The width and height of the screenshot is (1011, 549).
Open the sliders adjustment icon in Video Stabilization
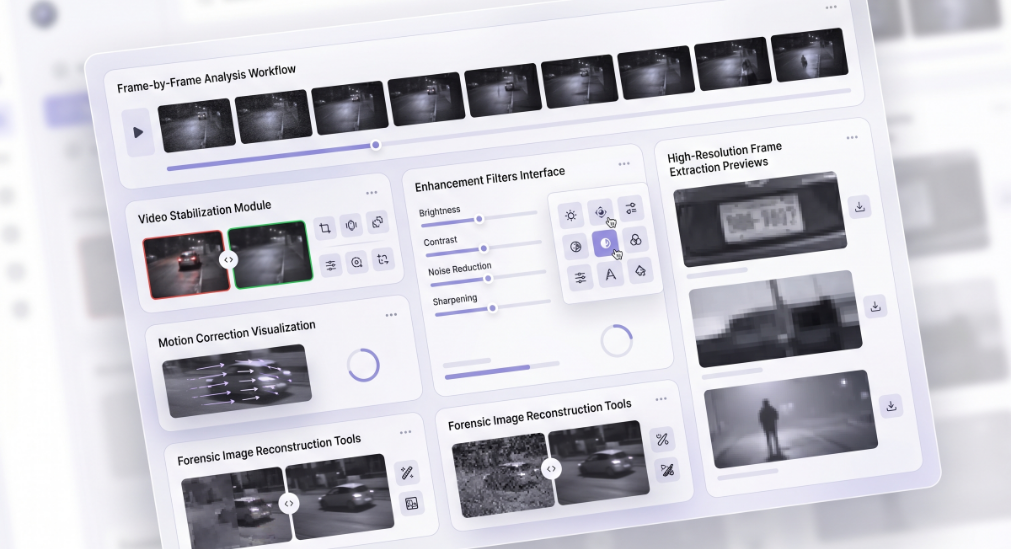331,265
